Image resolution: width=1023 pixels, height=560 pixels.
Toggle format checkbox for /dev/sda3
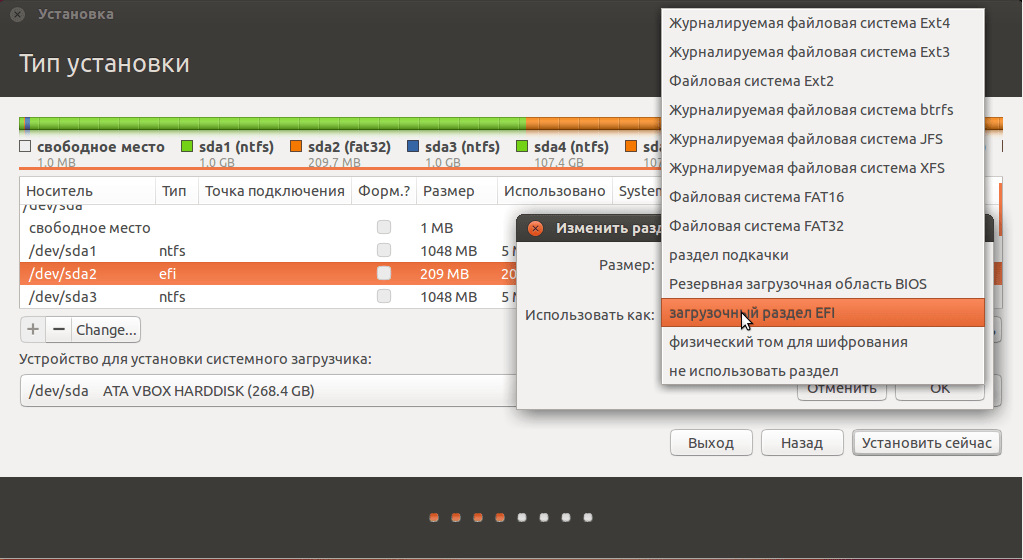[x=384, y=297]
